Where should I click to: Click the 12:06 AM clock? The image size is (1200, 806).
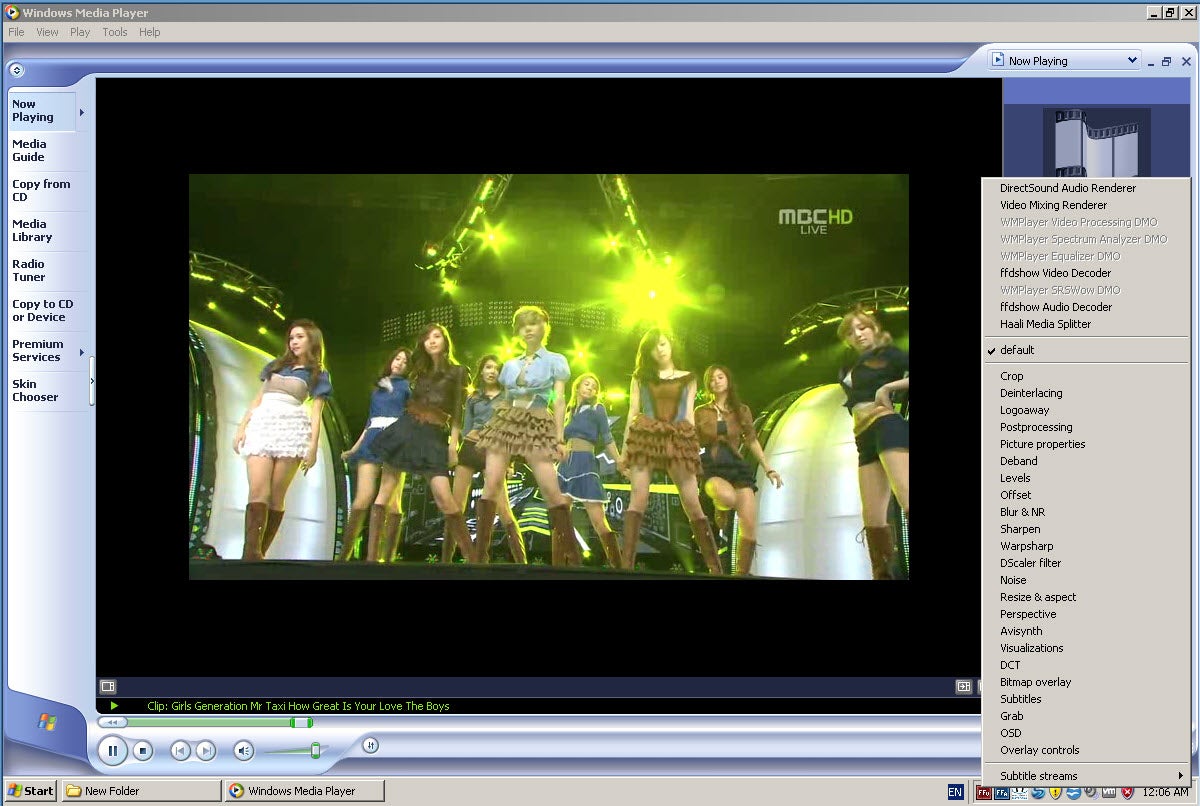click(x=1165, y=792)
